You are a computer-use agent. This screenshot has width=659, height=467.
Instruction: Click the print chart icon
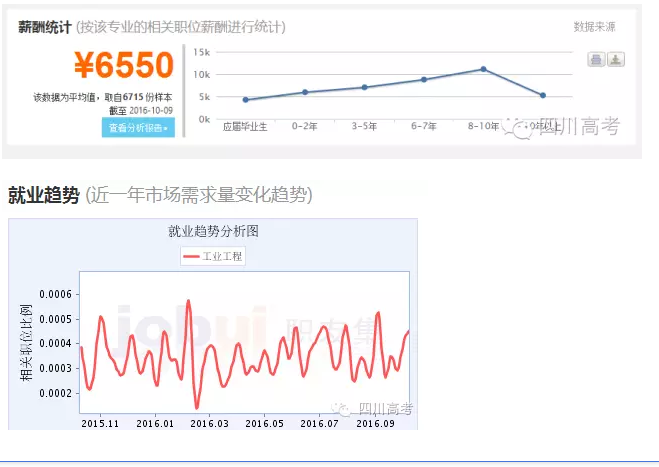click(596, 59)
